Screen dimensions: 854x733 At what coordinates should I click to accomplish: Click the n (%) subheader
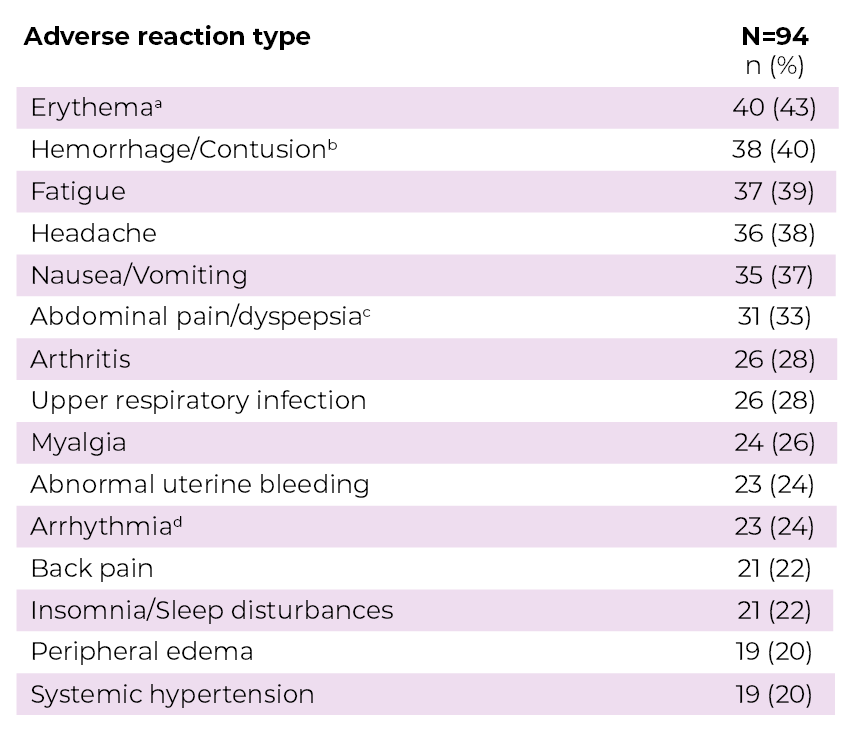pos(774,66)
